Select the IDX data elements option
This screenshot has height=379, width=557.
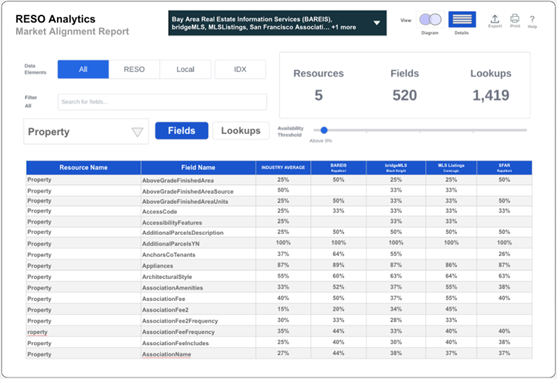[x=240, y=69]
